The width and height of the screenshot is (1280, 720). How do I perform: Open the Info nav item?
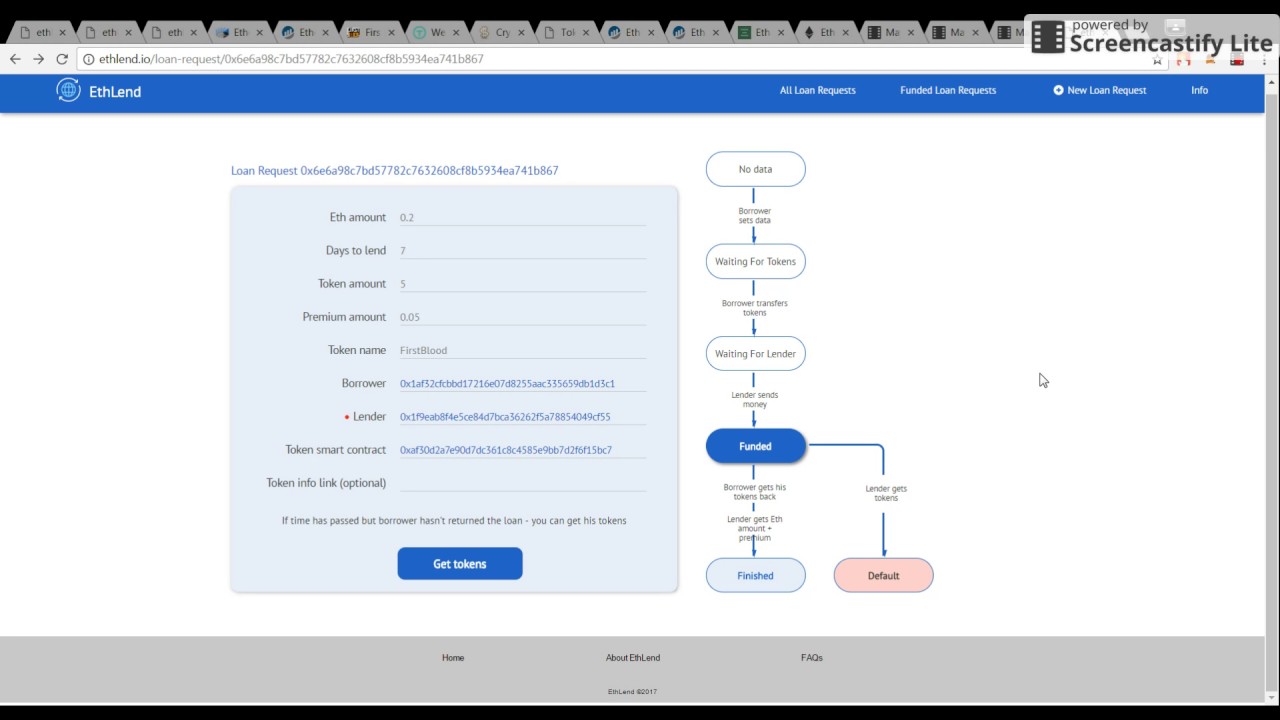1199,90
